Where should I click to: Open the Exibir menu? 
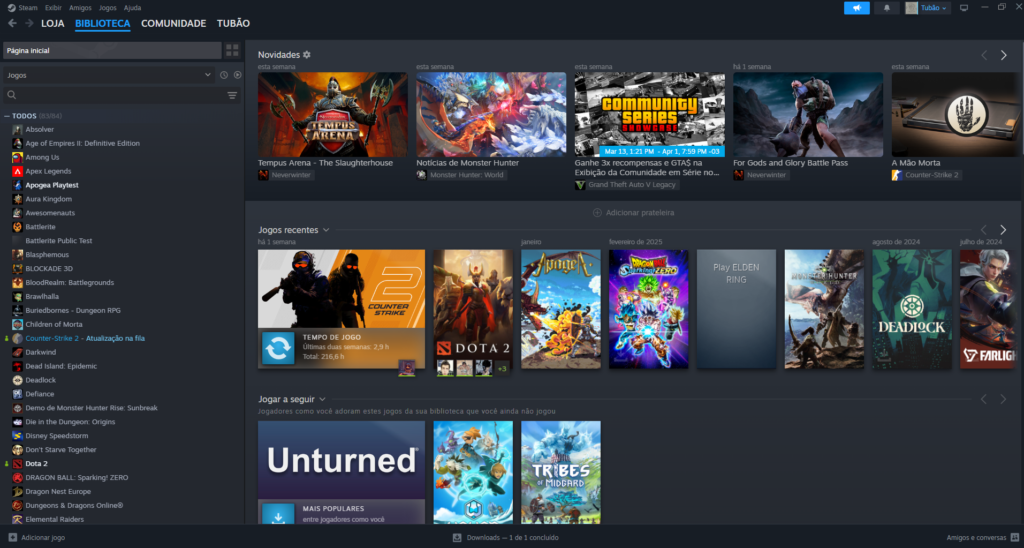pyautogui.click(x=54, y=8)
